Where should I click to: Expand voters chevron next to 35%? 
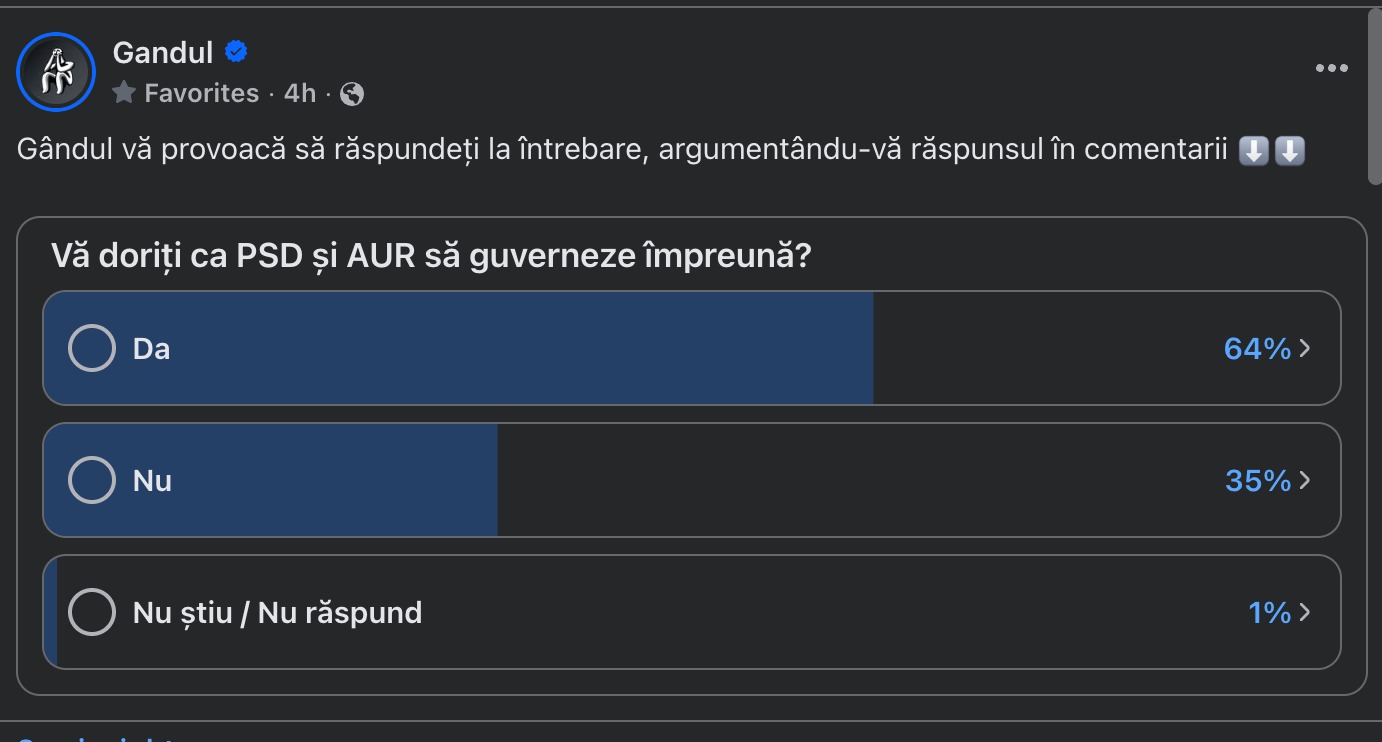pyautogui.click(x=1304, y=480)
